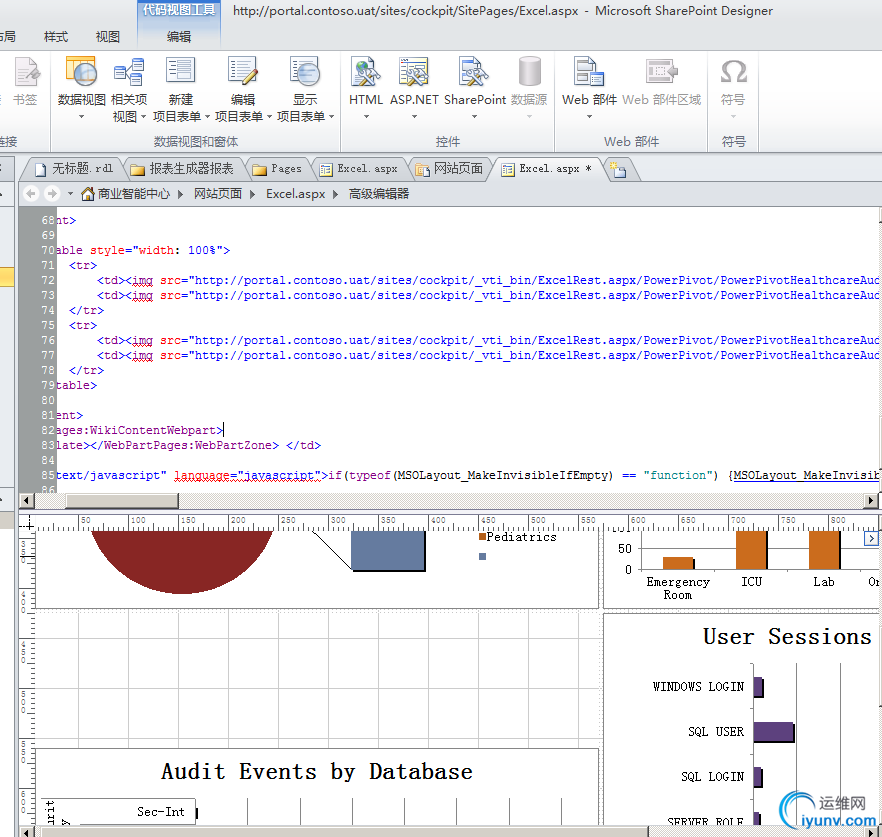The height and width of the screenshot is (837, 882).
Task: Click the 'Audit Events by Database' chart title
Action: click(x=317, y=772)
